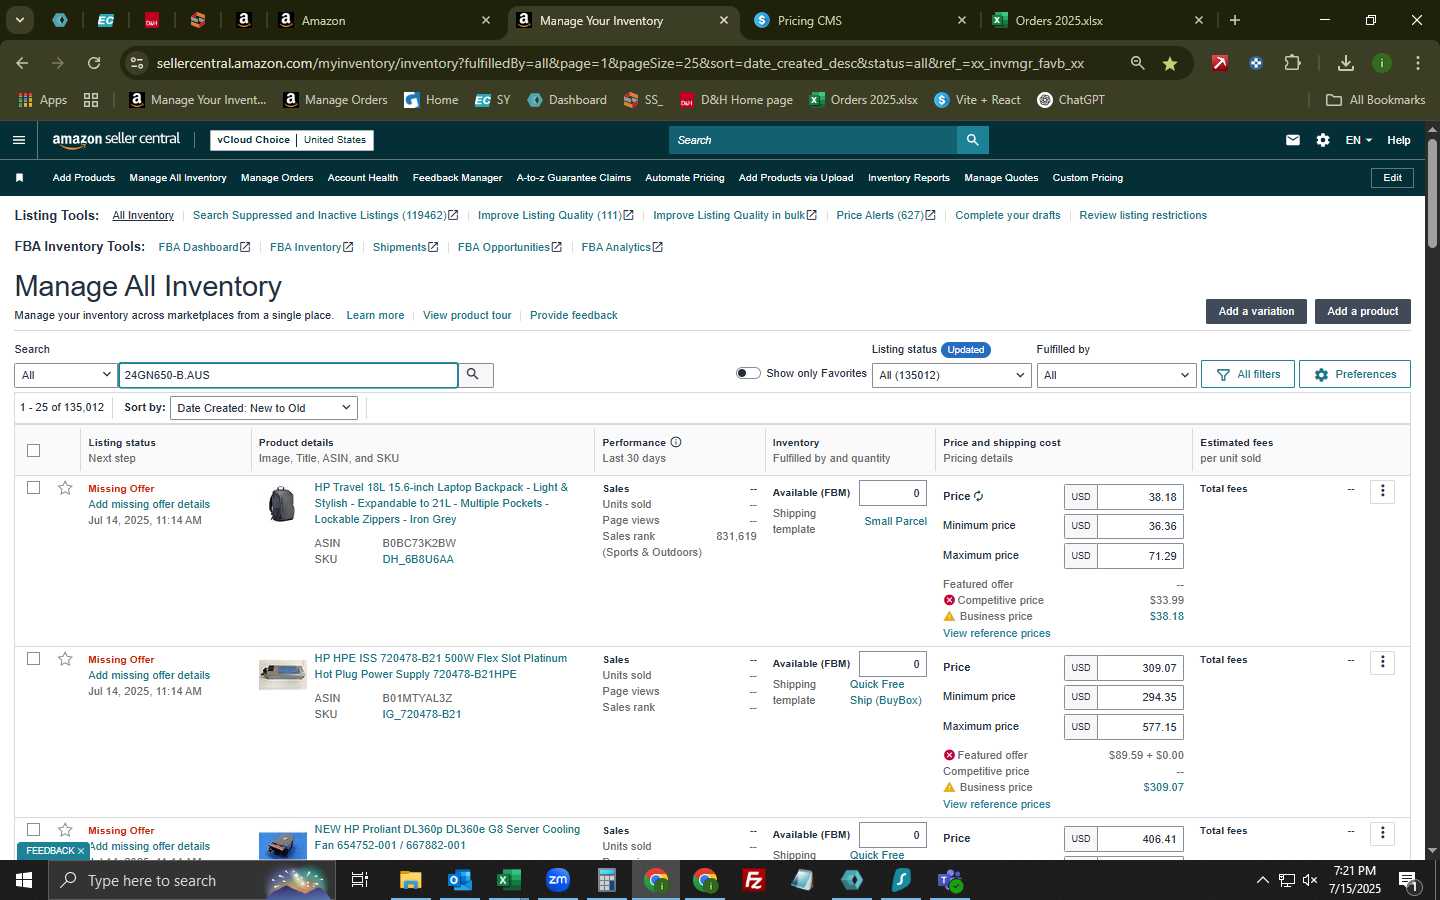Open the cooling fan three-dot menu
1440x900 pixels.
[x=1382, y=833]
